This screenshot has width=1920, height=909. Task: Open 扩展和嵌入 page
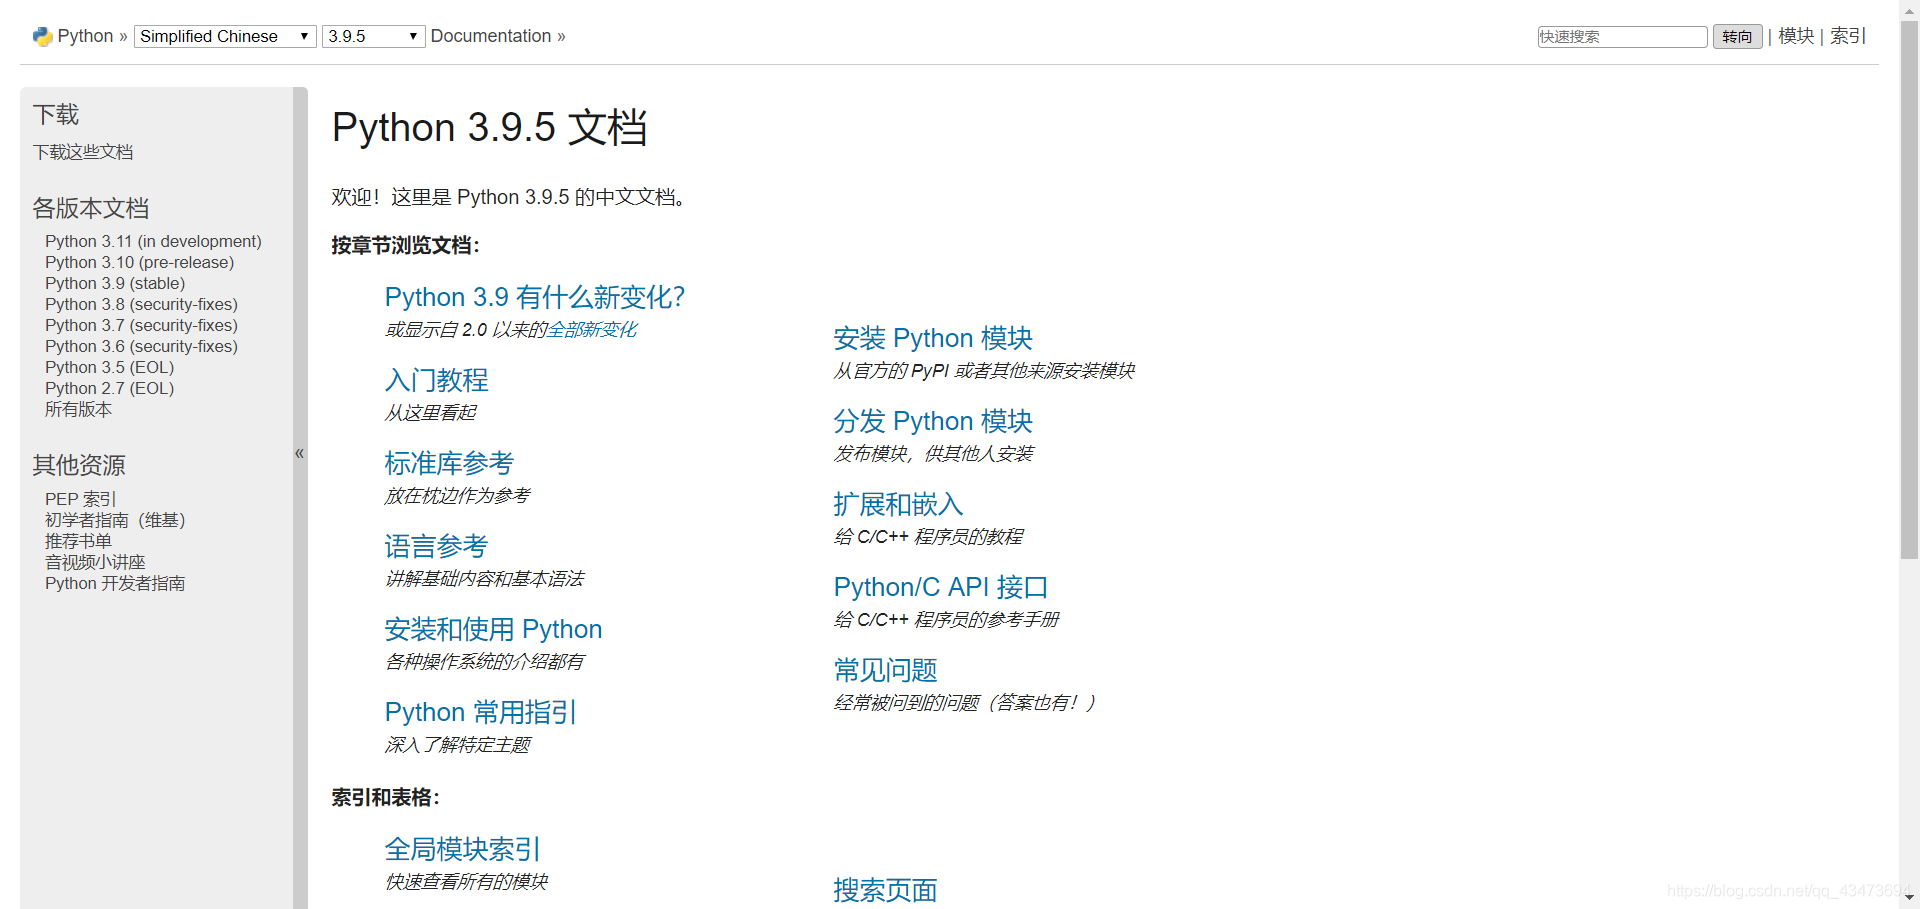point(898,504)
